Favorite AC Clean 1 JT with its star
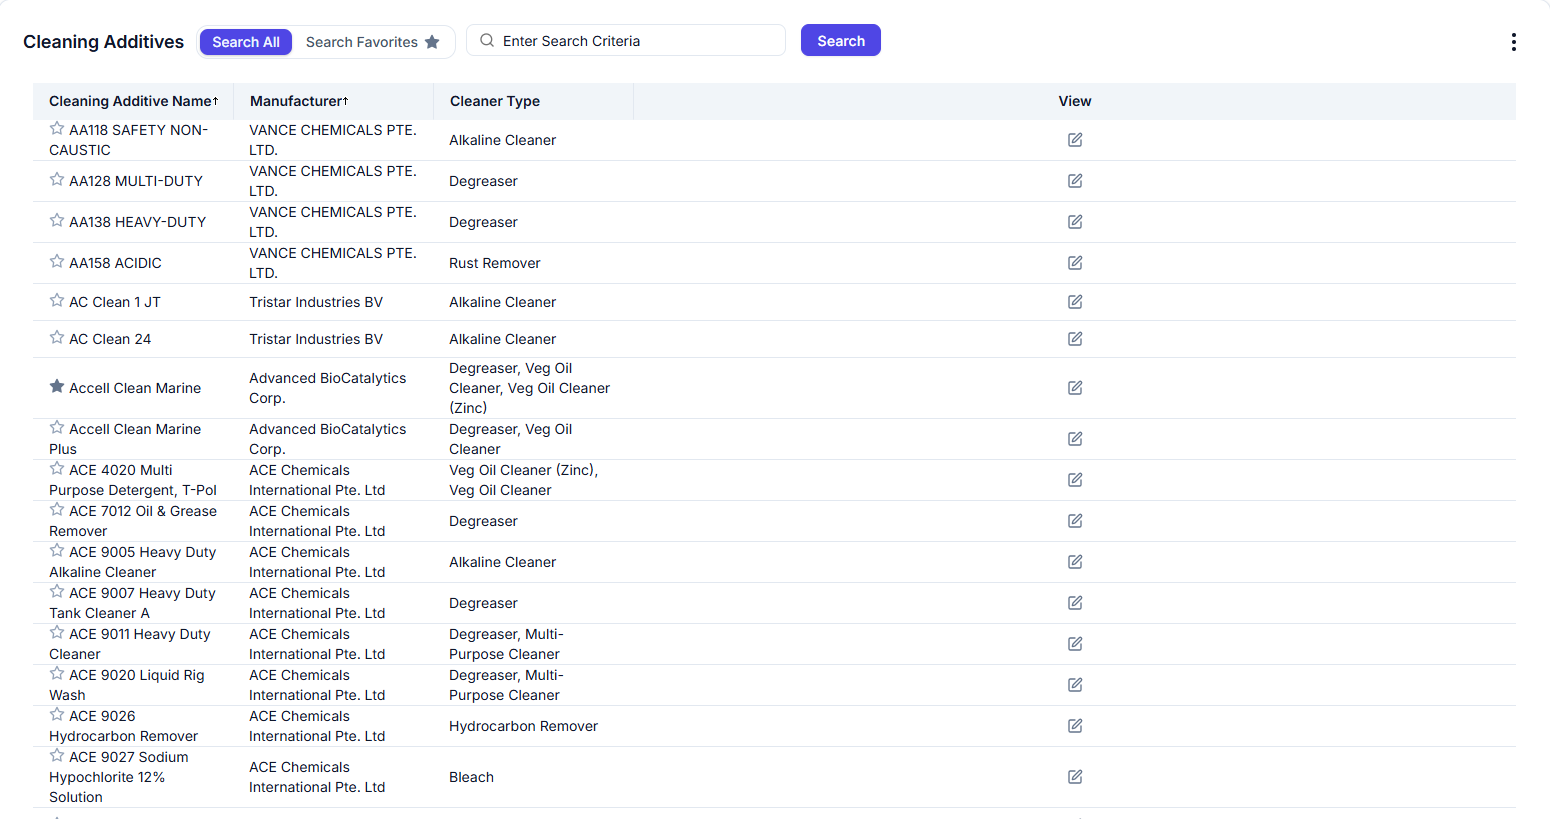This screenshot has height=819, width=1550. pos(57,301)
